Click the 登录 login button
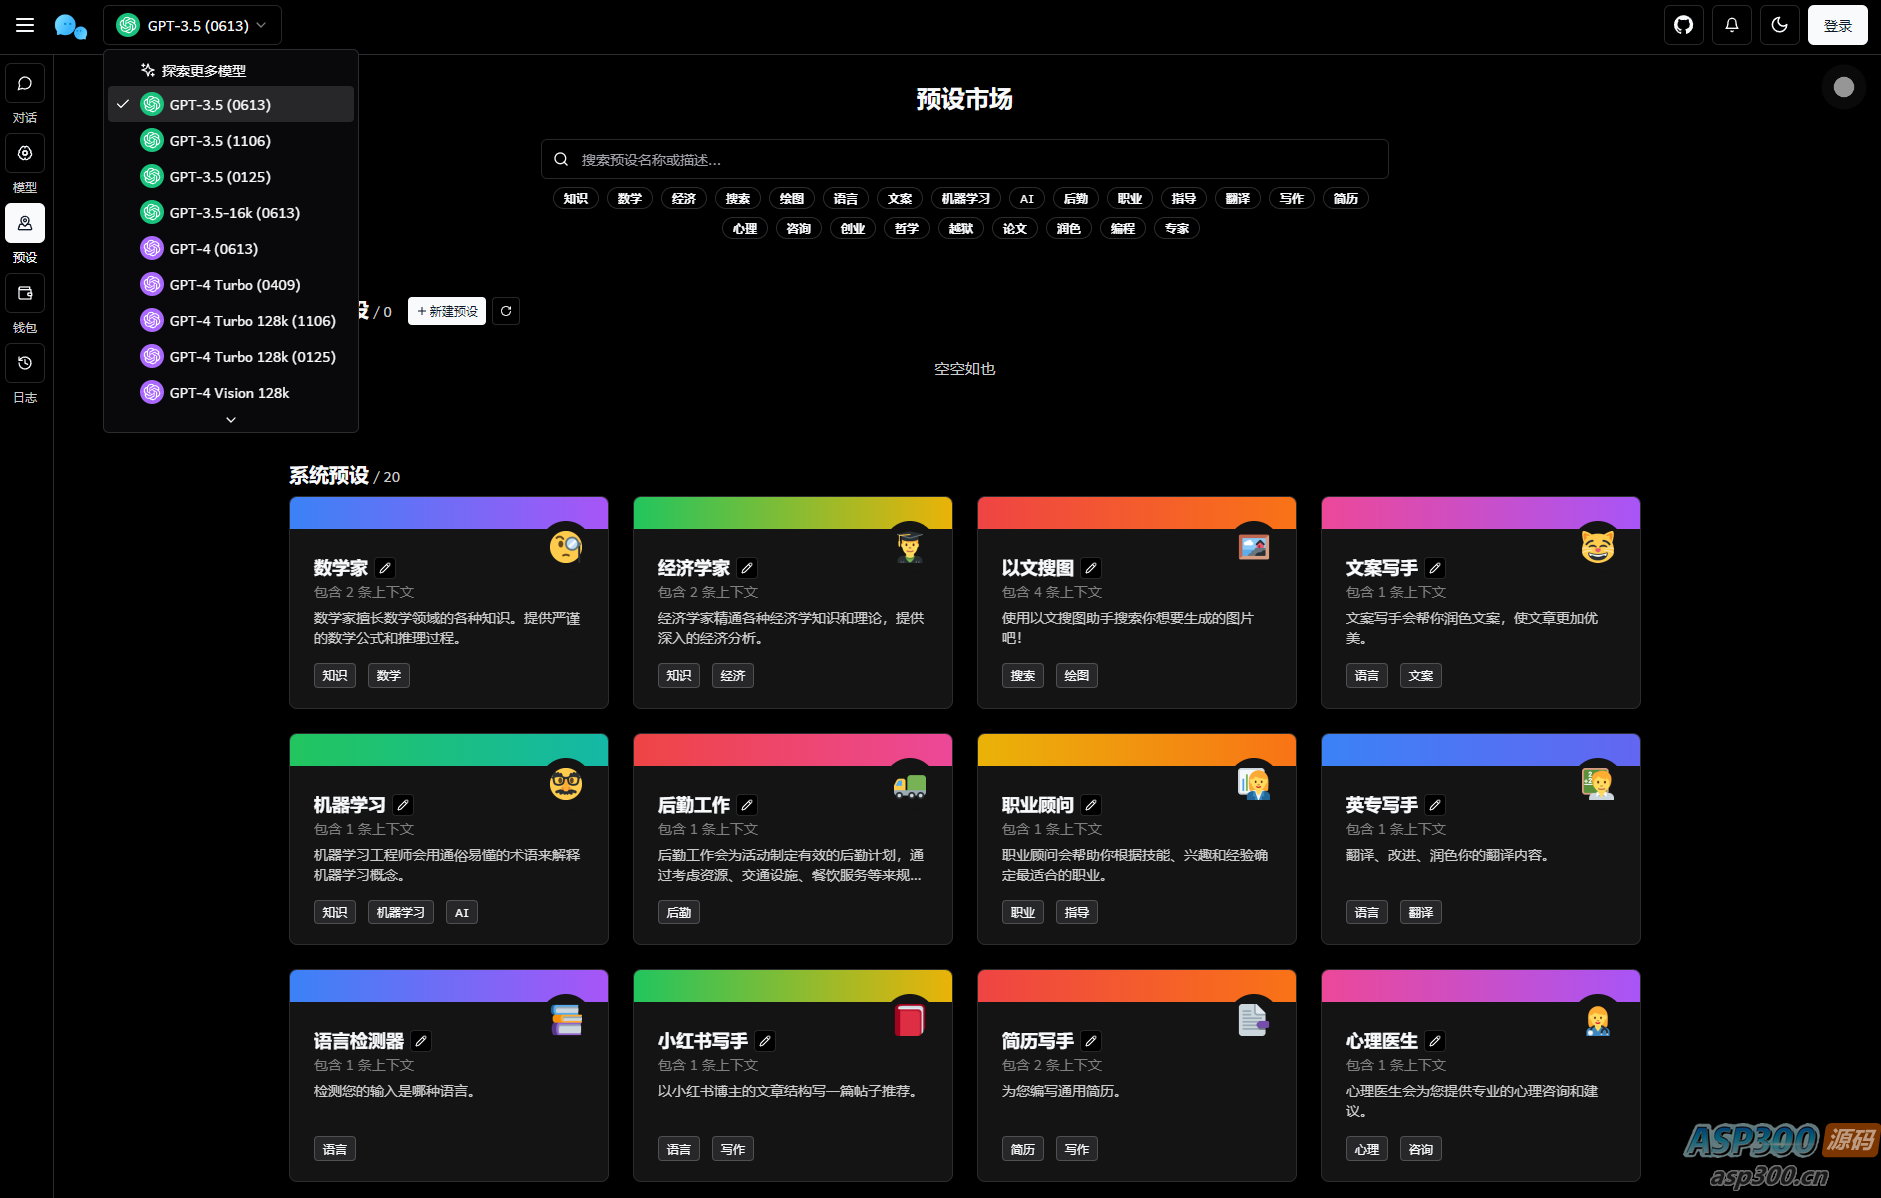This screenshot has height=1198, width=1881. click(1837, 25)
